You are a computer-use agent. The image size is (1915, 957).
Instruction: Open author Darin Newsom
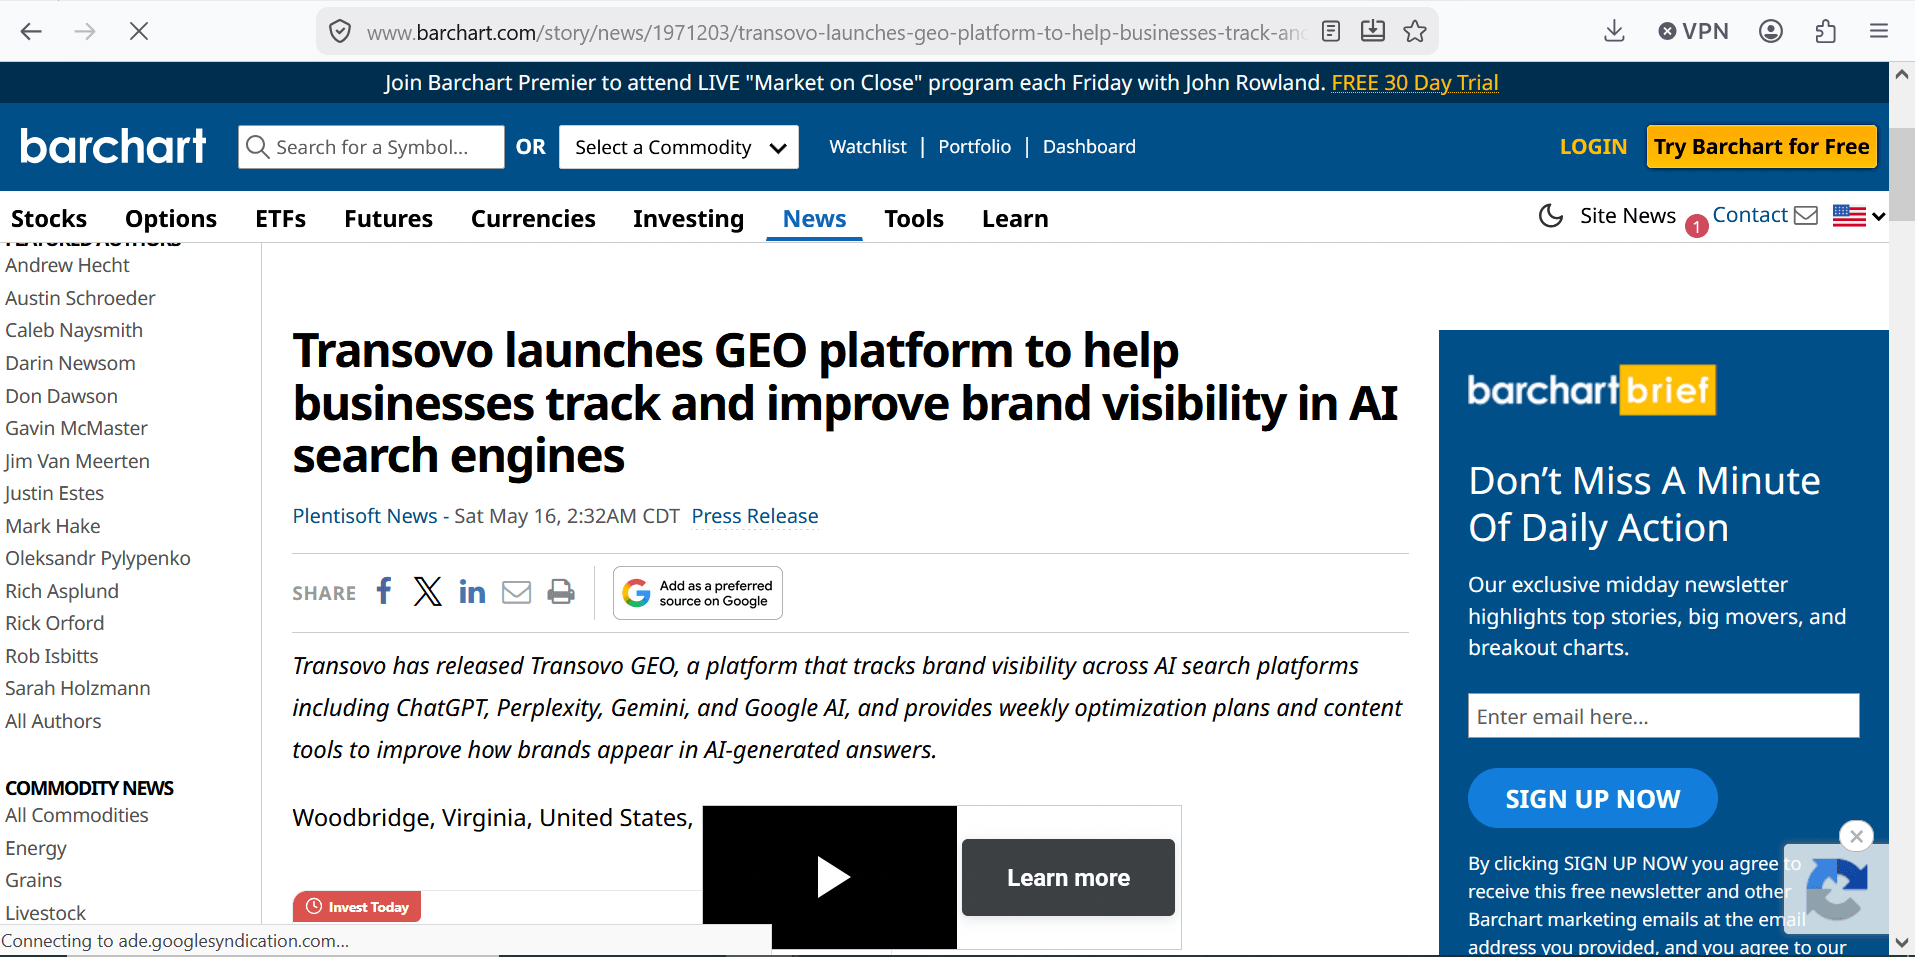[x=70, y=363]
